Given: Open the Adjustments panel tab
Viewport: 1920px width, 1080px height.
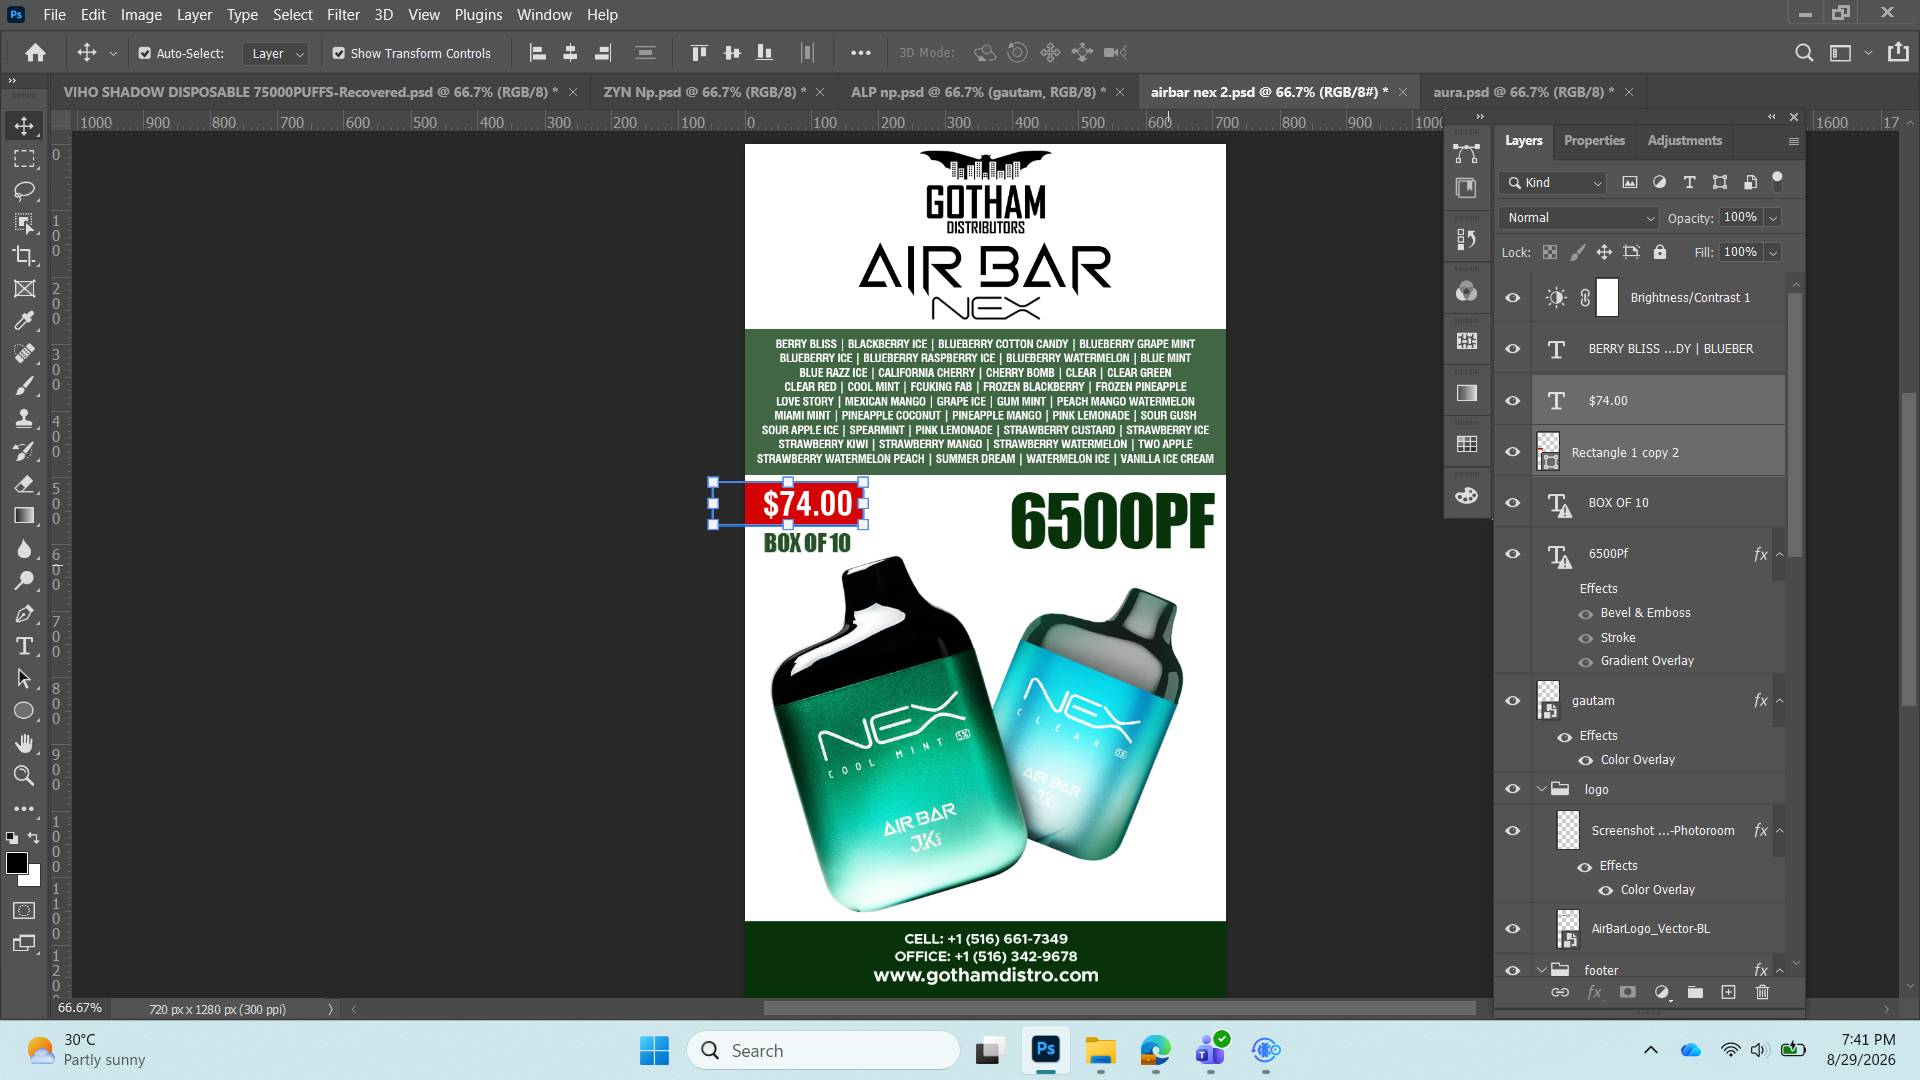Looking at the screenshot, I should tap(1684, 141).
